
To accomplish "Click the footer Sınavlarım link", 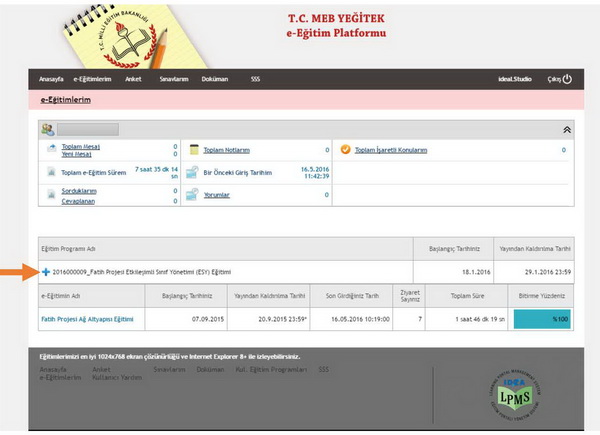I will coord(169,370).
